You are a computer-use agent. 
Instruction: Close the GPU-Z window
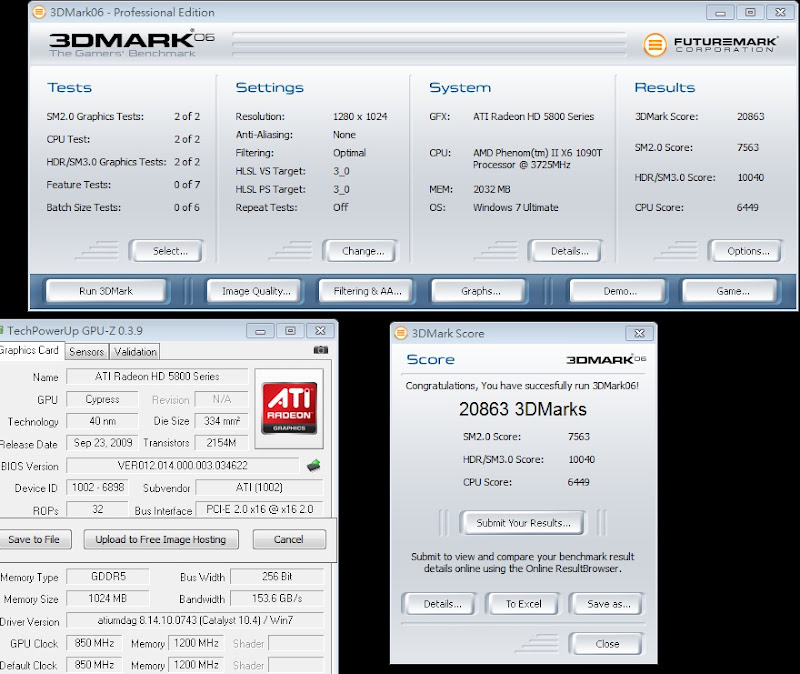(320, 331)
